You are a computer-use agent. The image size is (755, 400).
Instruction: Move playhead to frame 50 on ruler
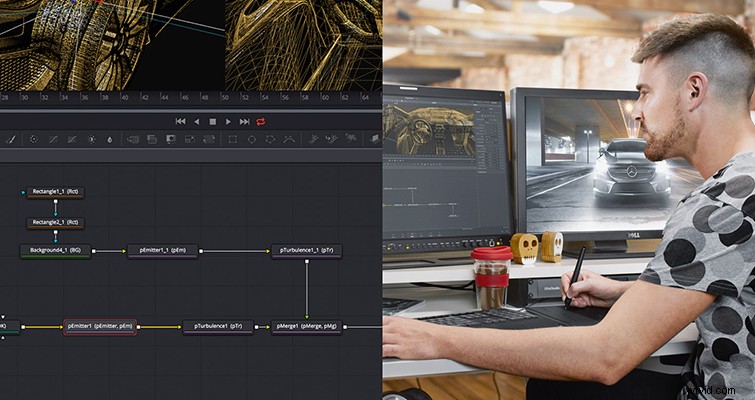point(225,98)
